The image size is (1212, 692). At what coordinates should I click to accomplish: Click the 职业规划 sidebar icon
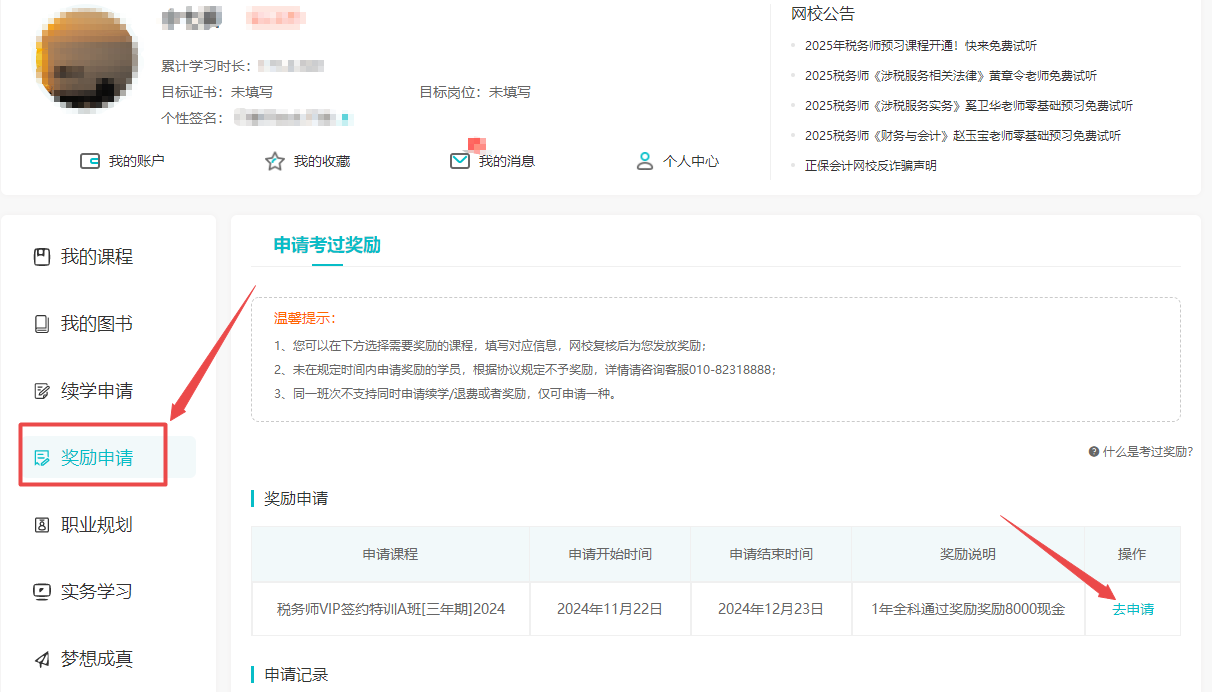pyautogui.click(x=42, y=525)
